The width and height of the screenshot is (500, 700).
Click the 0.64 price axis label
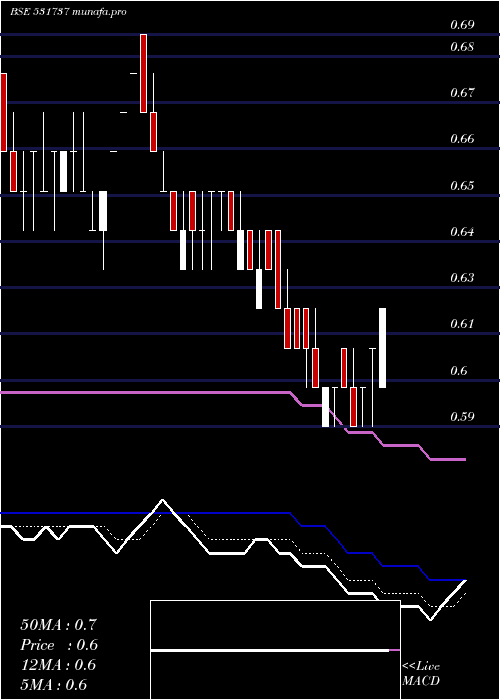462,232
